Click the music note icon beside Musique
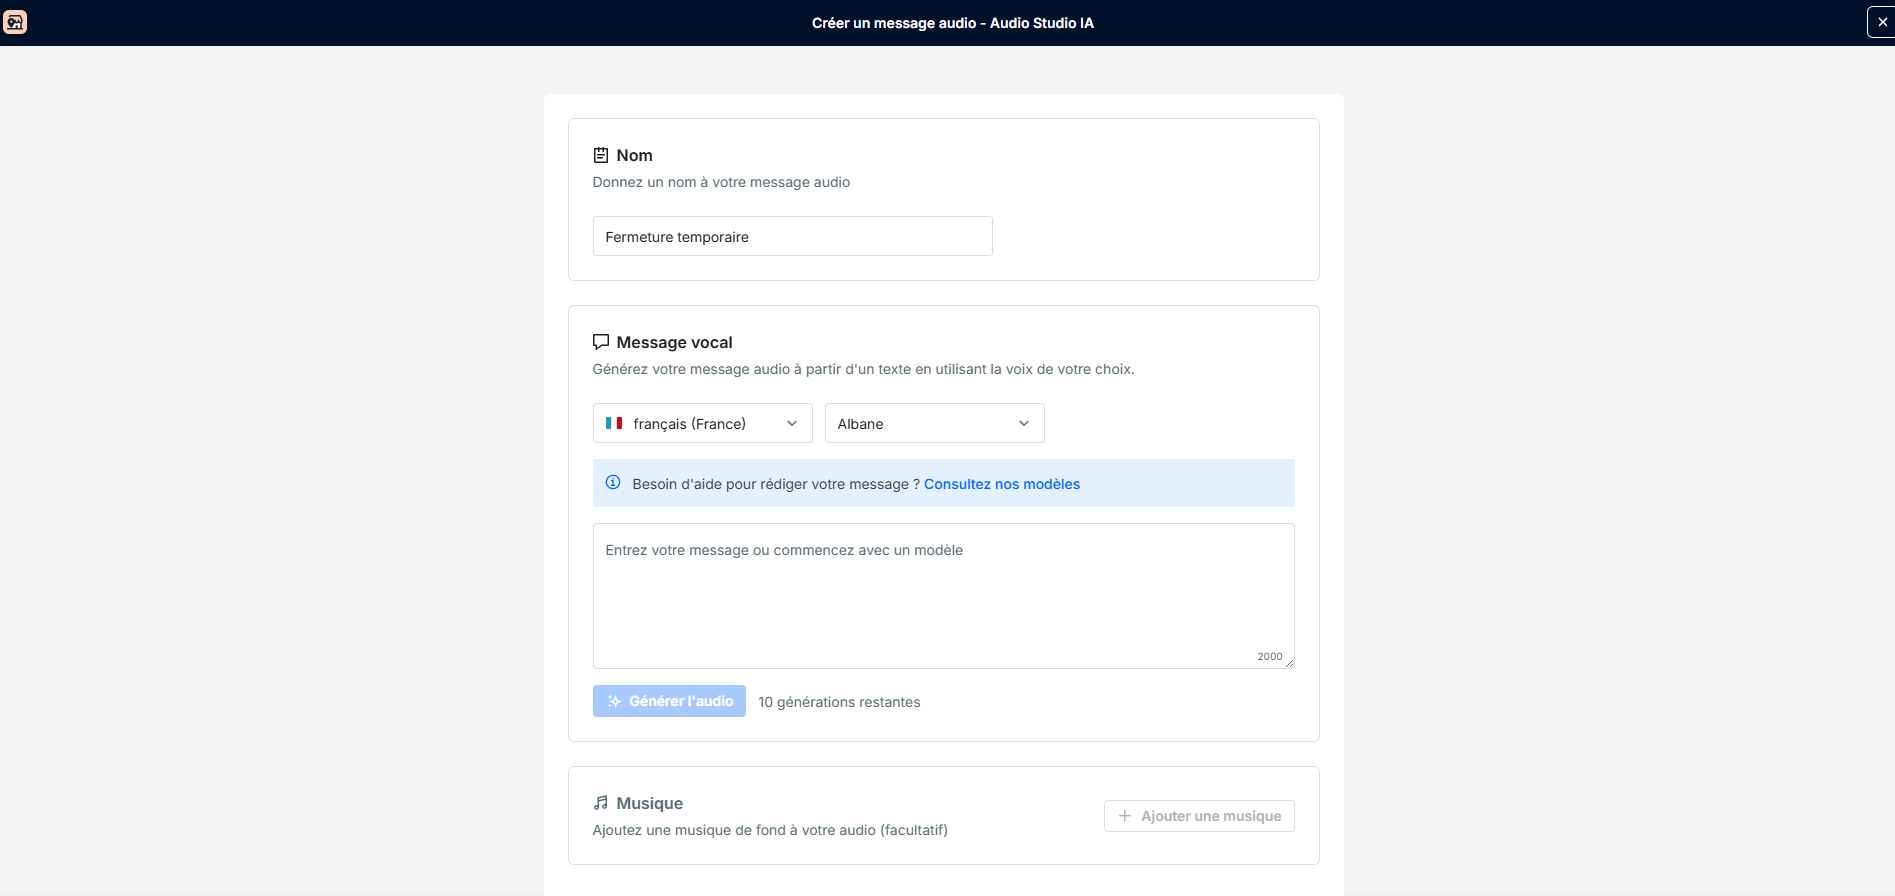 coord(601,803)
